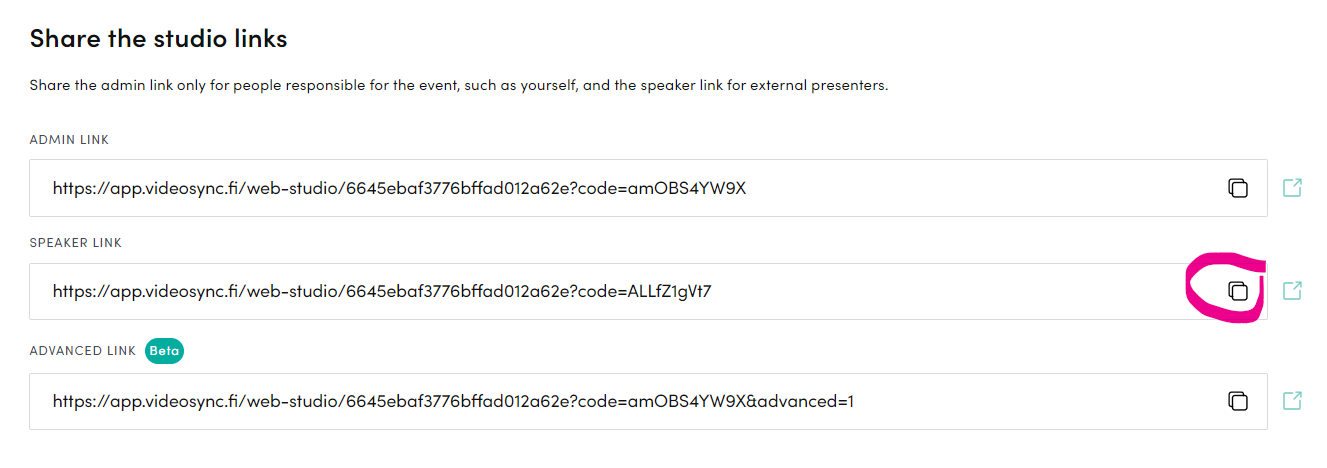The height and width of the screenshot is (468, 1327).
Task: Click the admin link URL text
Action: tap(399, 188)
